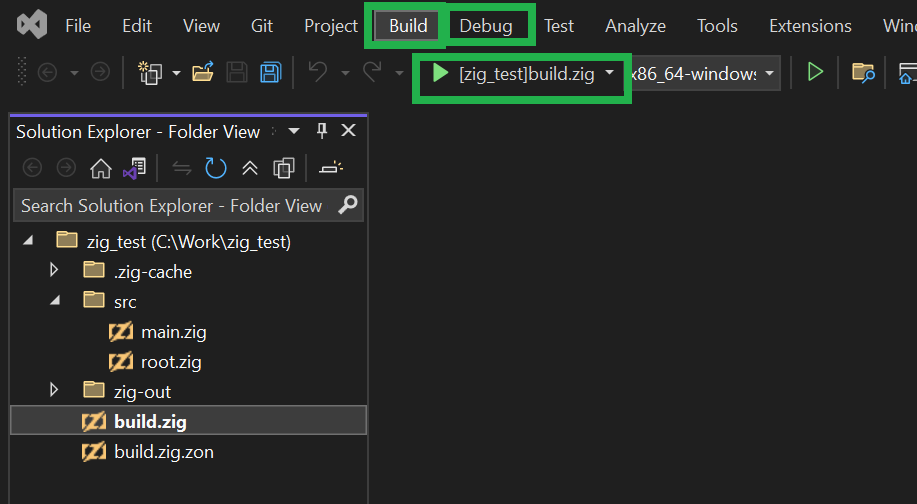Open the Debug menu
Viewport: 917px width, 504px height.
click(486, 26)
